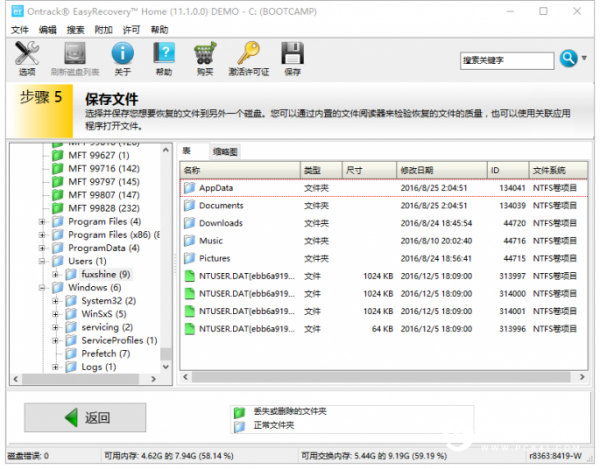Click the Pictures folder icon
600x469 pixels.
click(x=189, y=258)
